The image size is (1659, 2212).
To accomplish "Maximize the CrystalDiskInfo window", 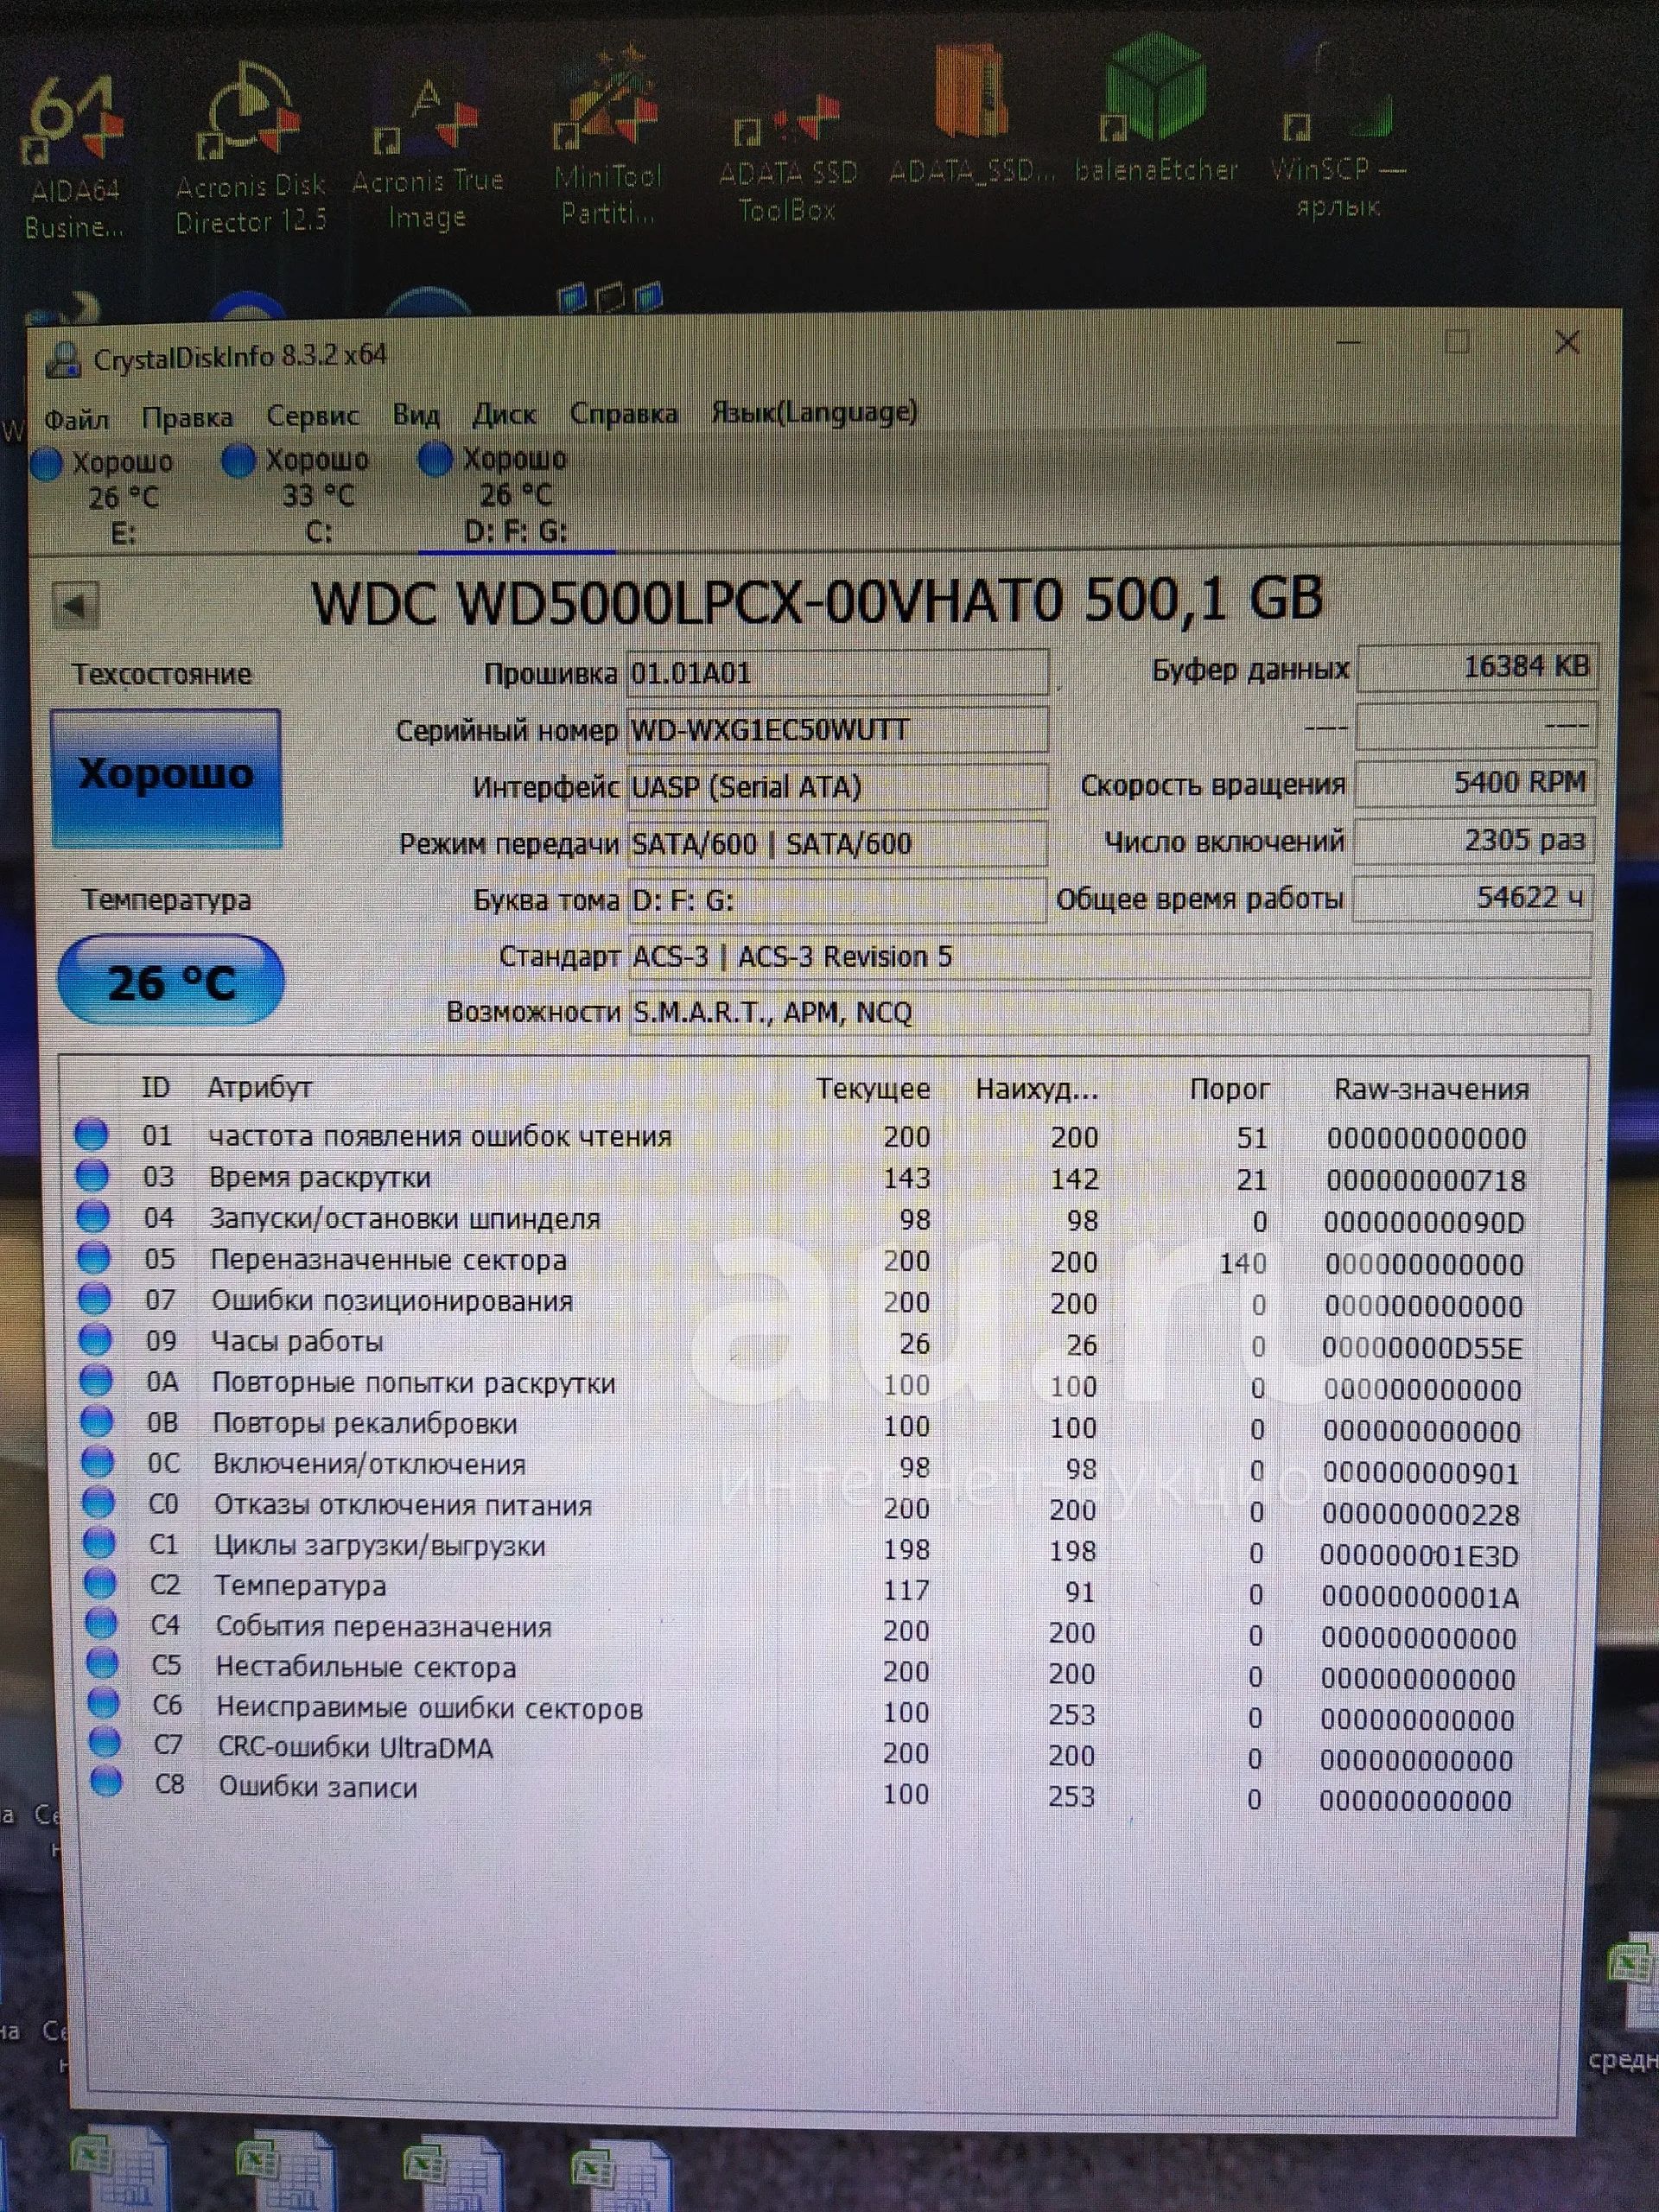I will click(1457, 343).
